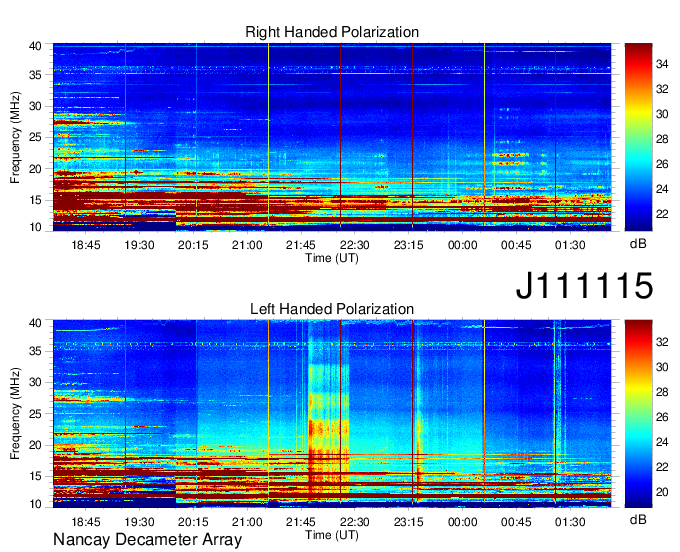The height and width of the screenshot is (552, 680).
Task: Click the 18:45 time tick under the top panel
Action: [85, 245]
